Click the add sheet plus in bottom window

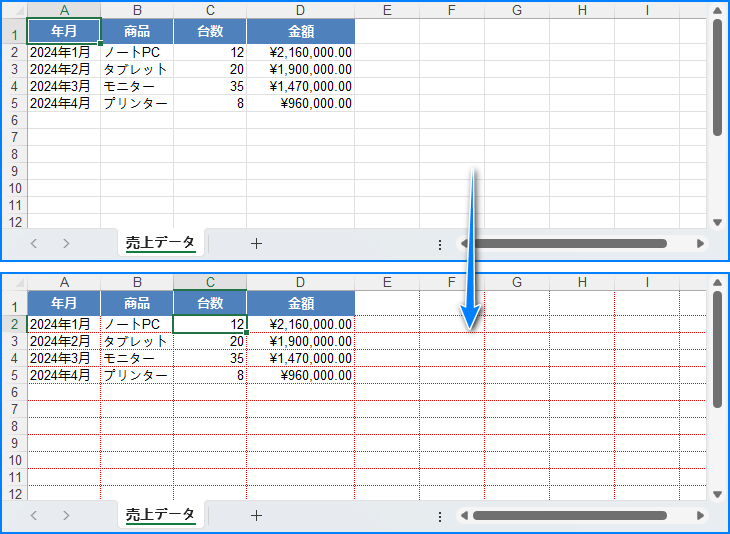[x=256, y=515]
